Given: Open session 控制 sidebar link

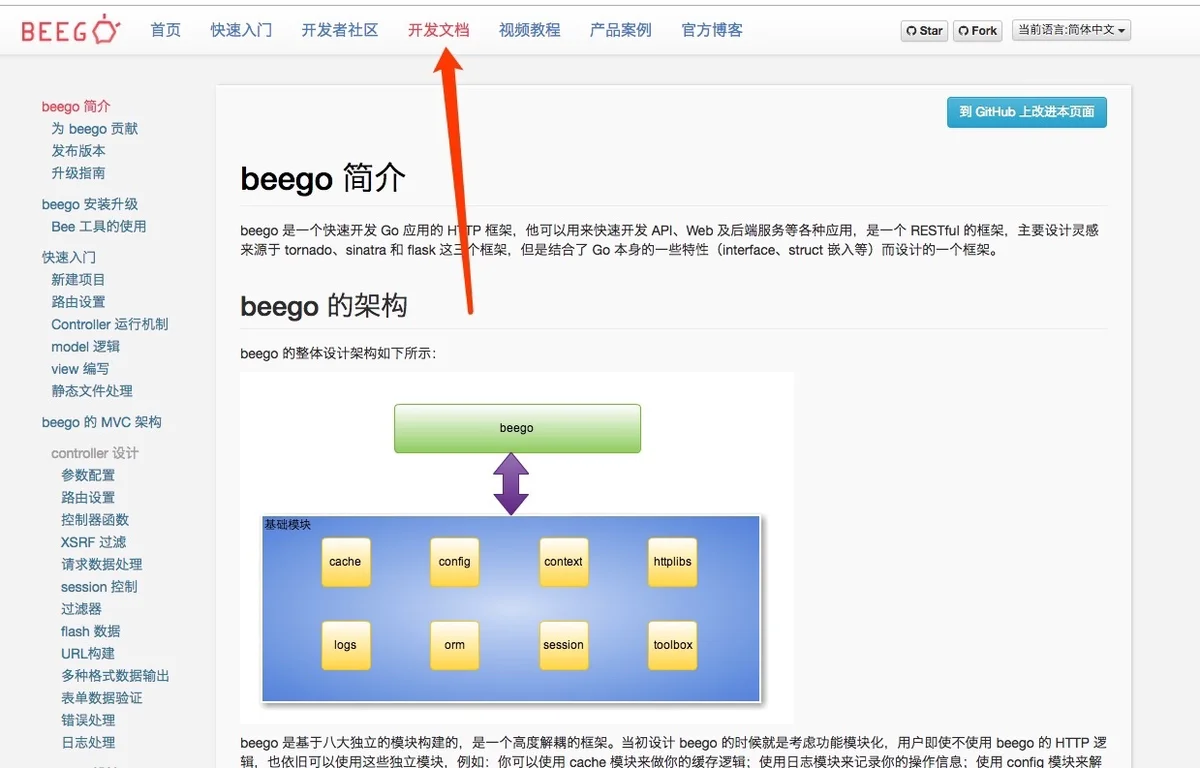Looking at the screenshot, I should point(99,586).
